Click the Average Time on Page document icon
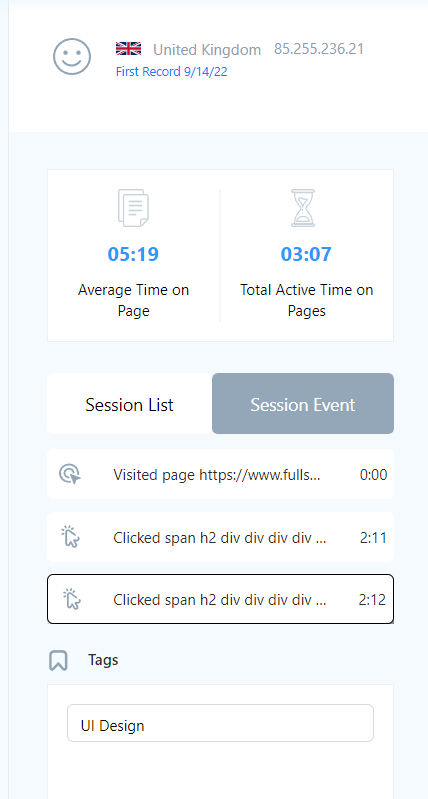Viewport: 428px width, 799px height. click(x=133, y=208)
